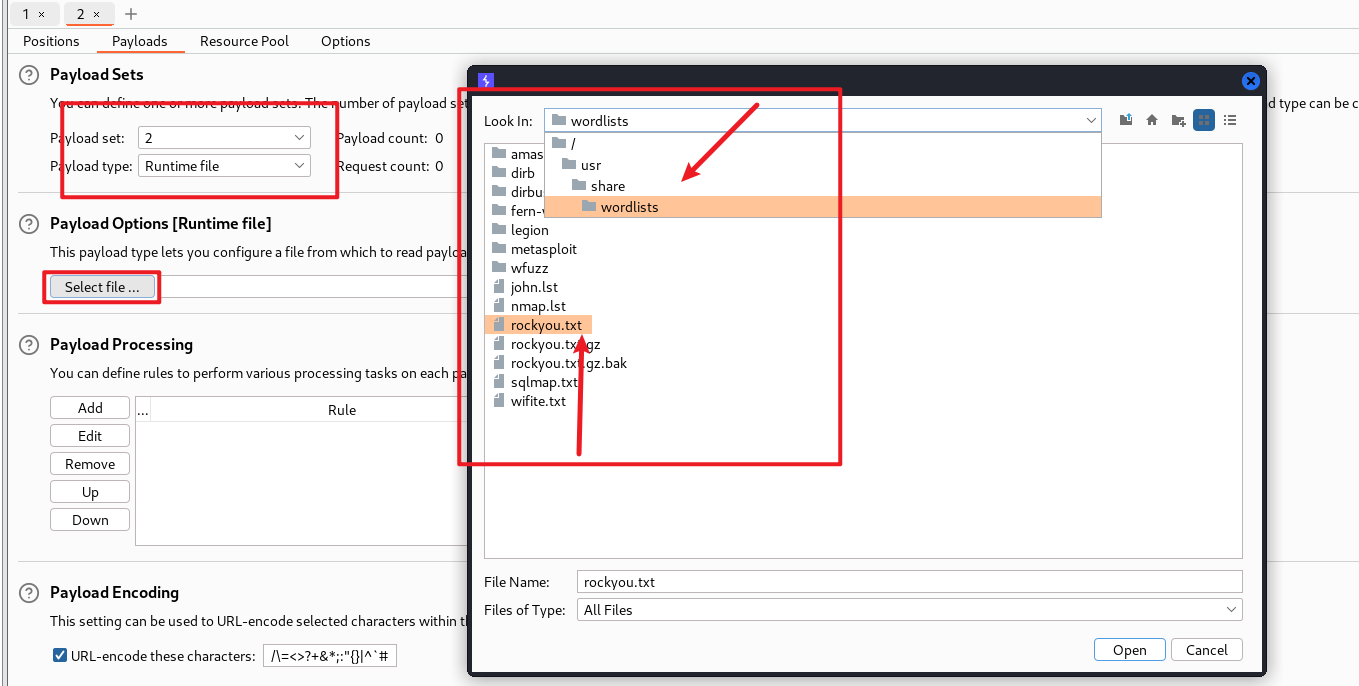Expand the Payload set dropdown
Image resolution: width=1359 pixels, height=686 pixels.
coord(224,138)
